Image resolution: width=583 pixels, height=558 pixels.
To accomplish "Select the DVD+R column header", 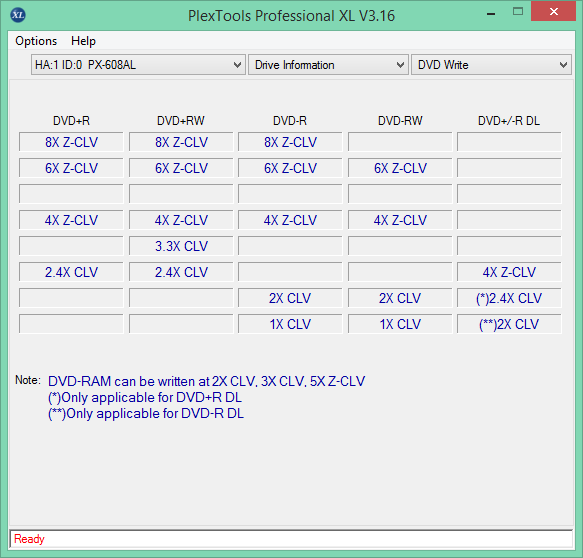I will coord(71,120).
